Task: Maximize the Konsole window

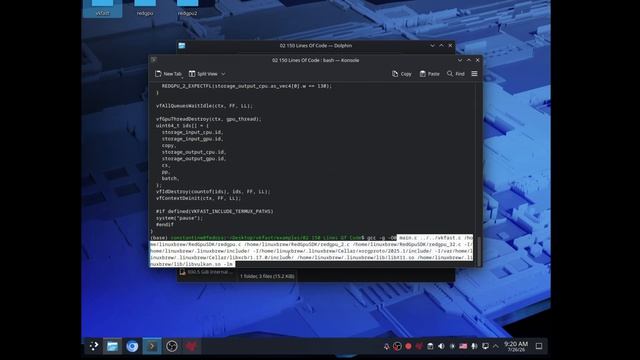Action: pos(469,60)
